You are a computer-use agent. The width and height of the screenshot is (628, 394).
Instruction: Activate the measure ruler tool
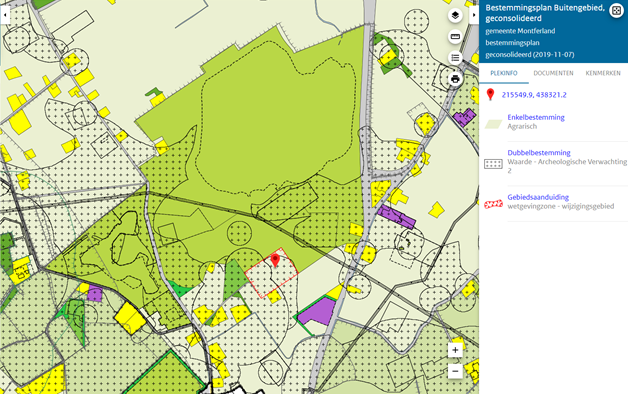(x=455, y=36)
